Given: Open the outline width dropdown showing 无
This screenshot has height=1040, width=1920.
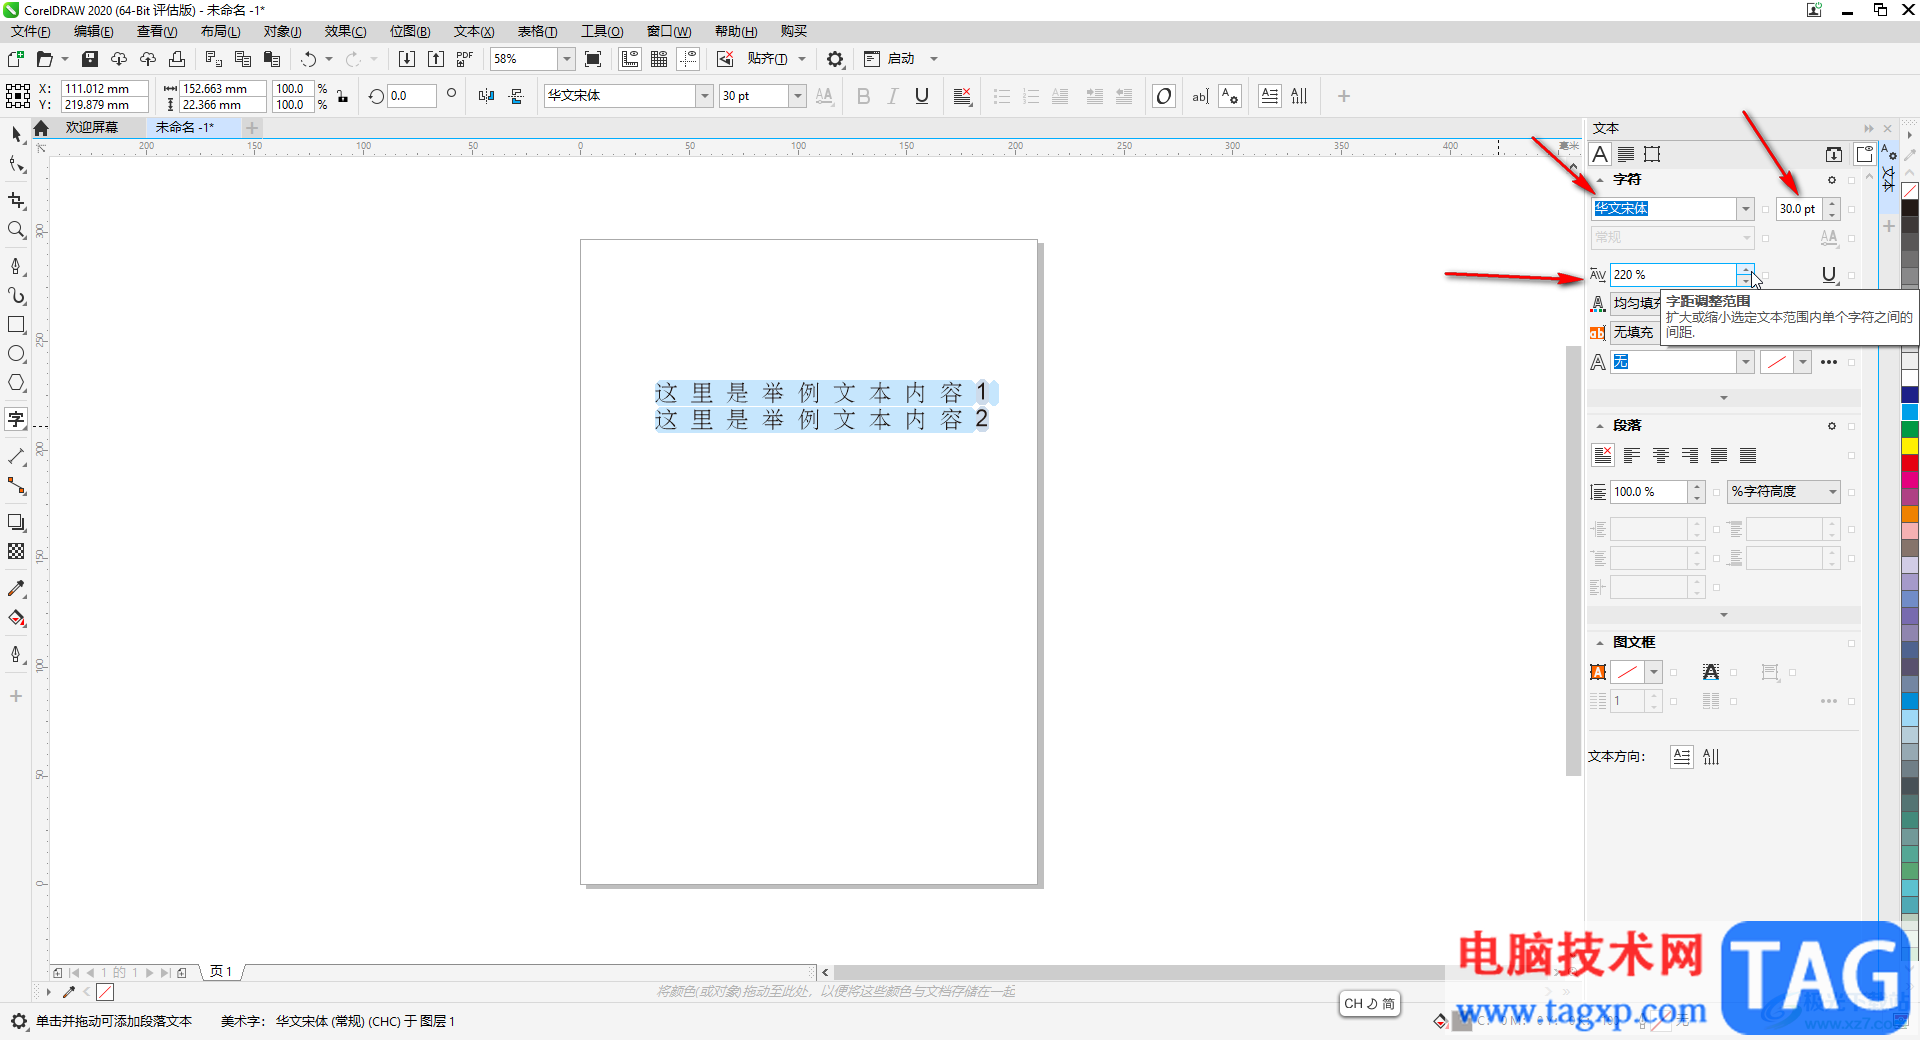Looking at the screenshot, I should point(1746,362).
